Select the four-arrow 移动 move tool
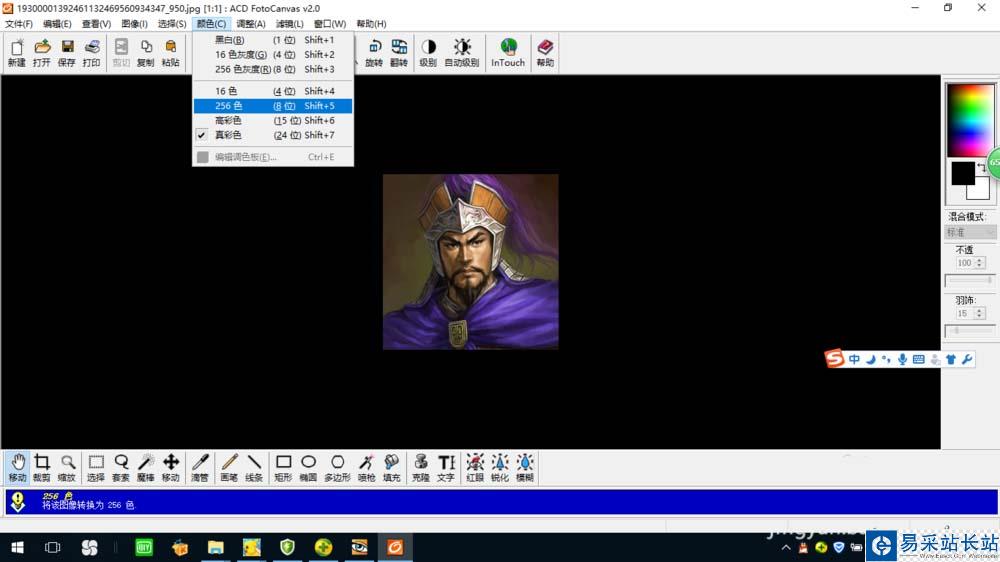1000x562 pixels. (170, 468)
